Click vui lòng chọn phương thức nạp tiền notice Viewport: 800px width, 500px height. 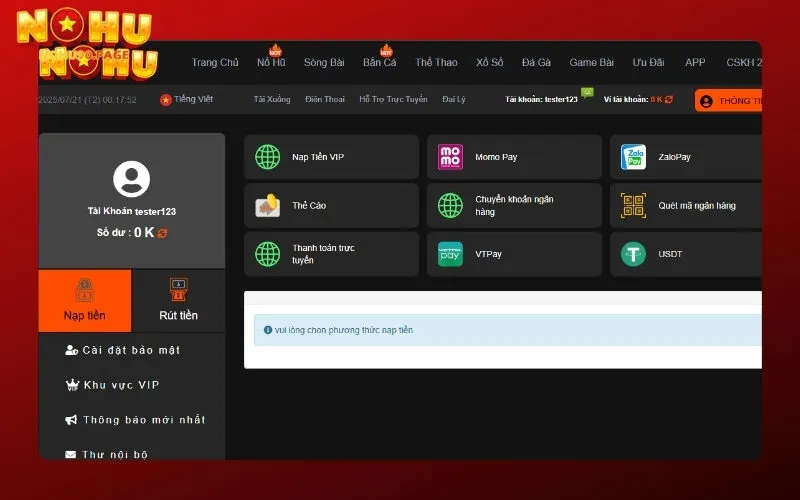(x=344, y=330)
